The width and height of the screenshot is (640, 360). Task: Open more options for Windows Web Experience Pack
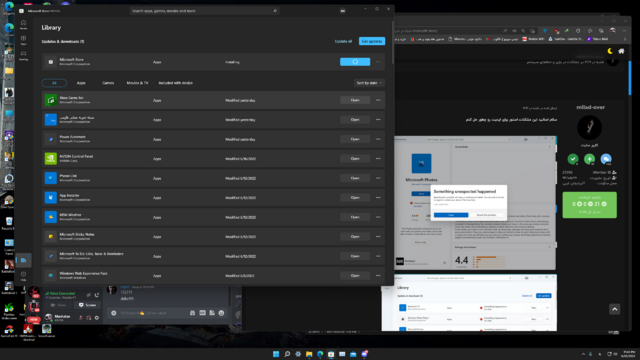click(x=378, y=276)
